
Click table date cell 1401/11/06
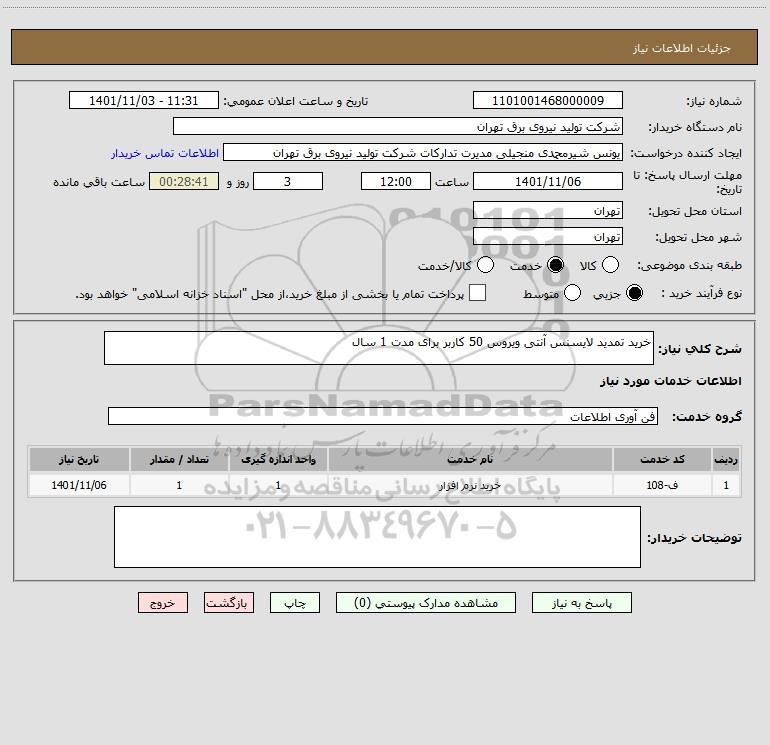pos(79,485)
